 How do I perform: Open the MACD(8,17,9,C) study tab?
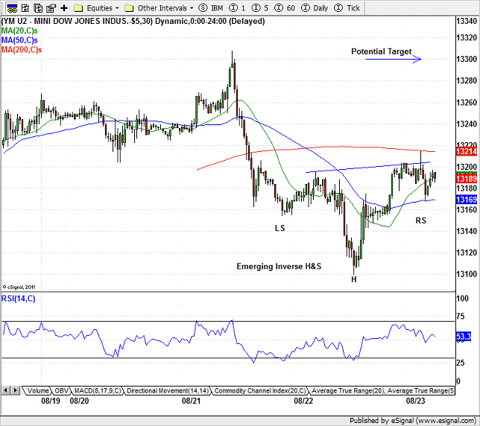[97, 390]
